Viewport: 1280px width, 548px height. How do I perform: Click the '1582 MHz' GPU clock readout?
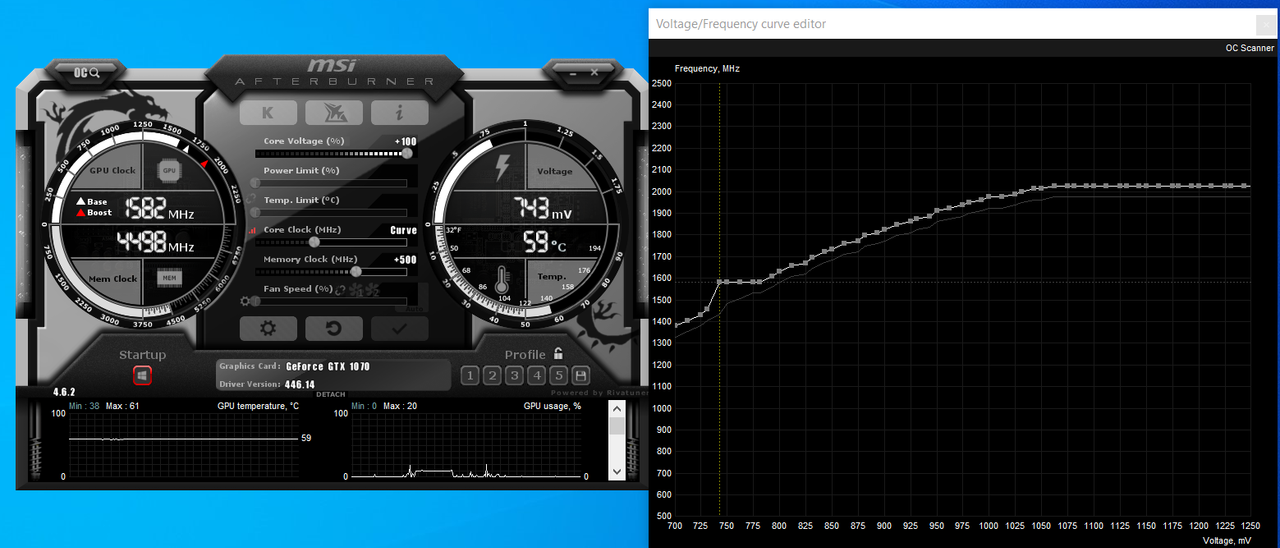(x=159, y=208)
